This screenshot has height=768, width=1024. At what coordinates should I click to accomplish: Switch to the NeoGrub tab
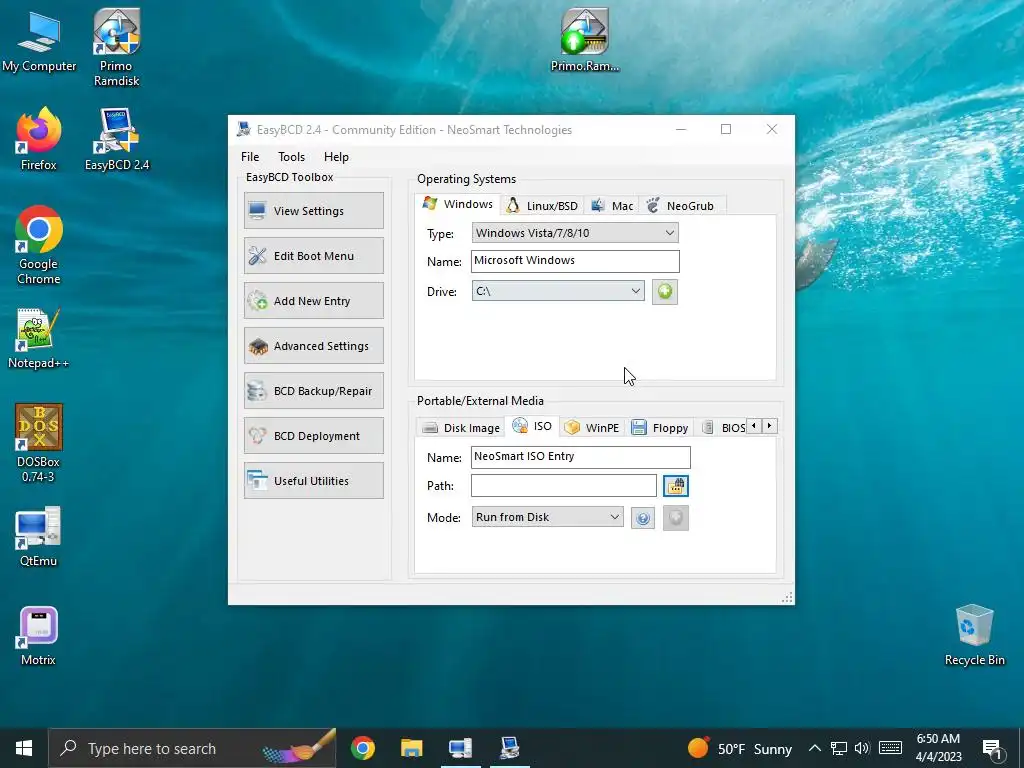680,206
